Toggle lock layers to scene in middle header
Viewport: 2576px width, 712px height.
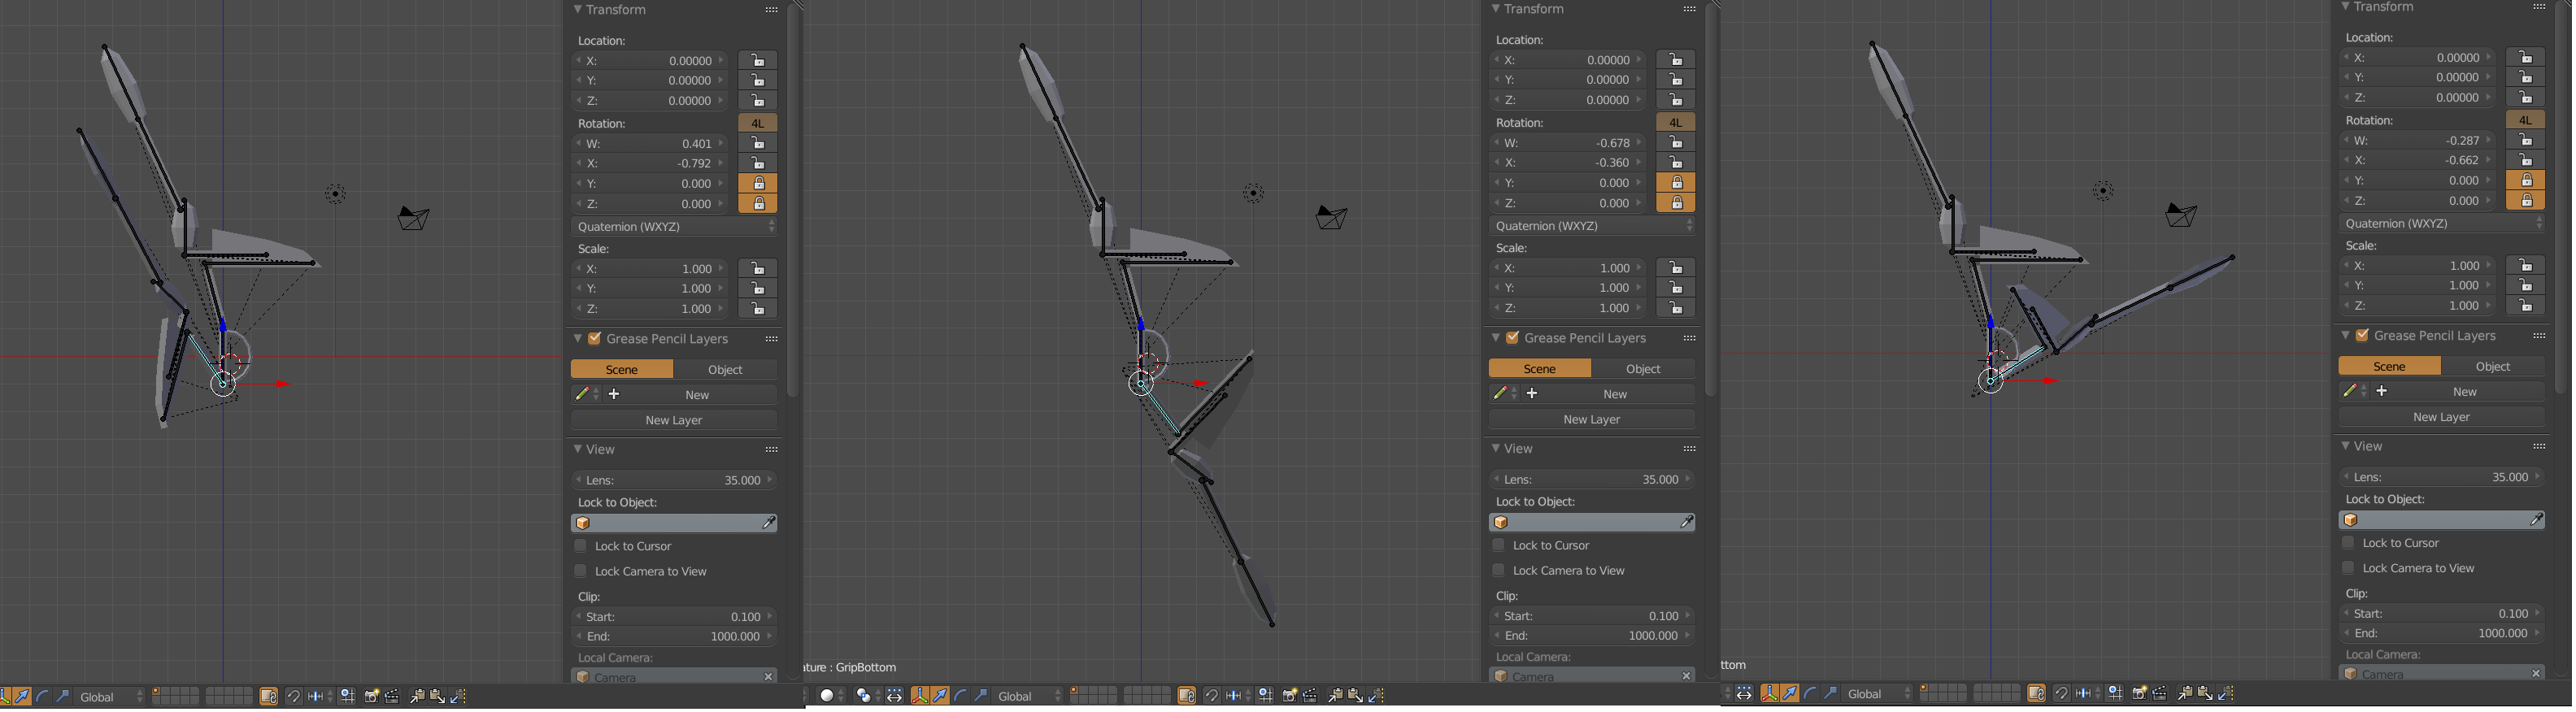pyautogui.click(x=1187, y=696)
